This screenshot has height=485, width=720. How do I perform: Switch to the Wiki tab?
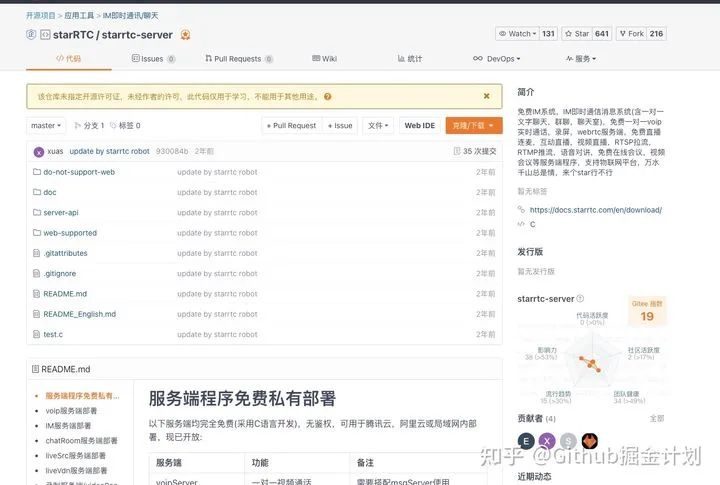click(x=324, y=59)
